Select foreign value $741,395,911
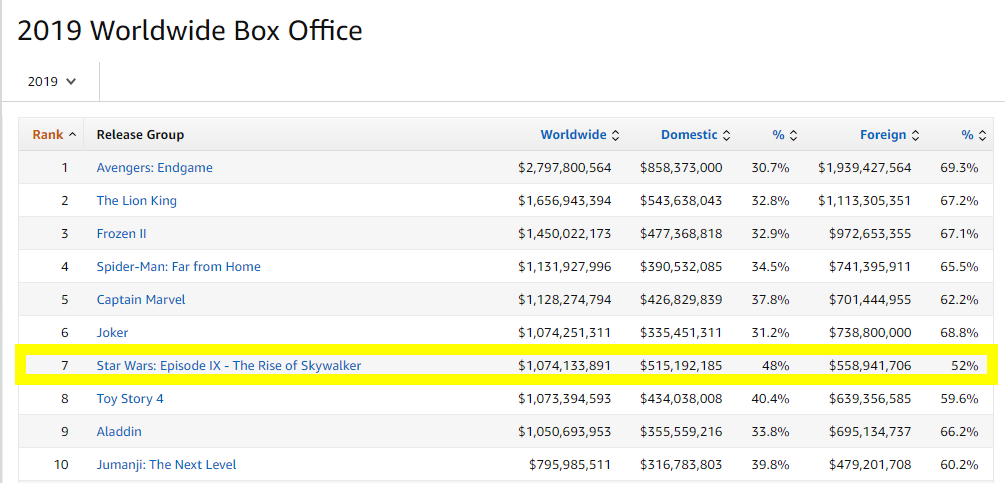 pyautogui.click(x=870, y=266)
